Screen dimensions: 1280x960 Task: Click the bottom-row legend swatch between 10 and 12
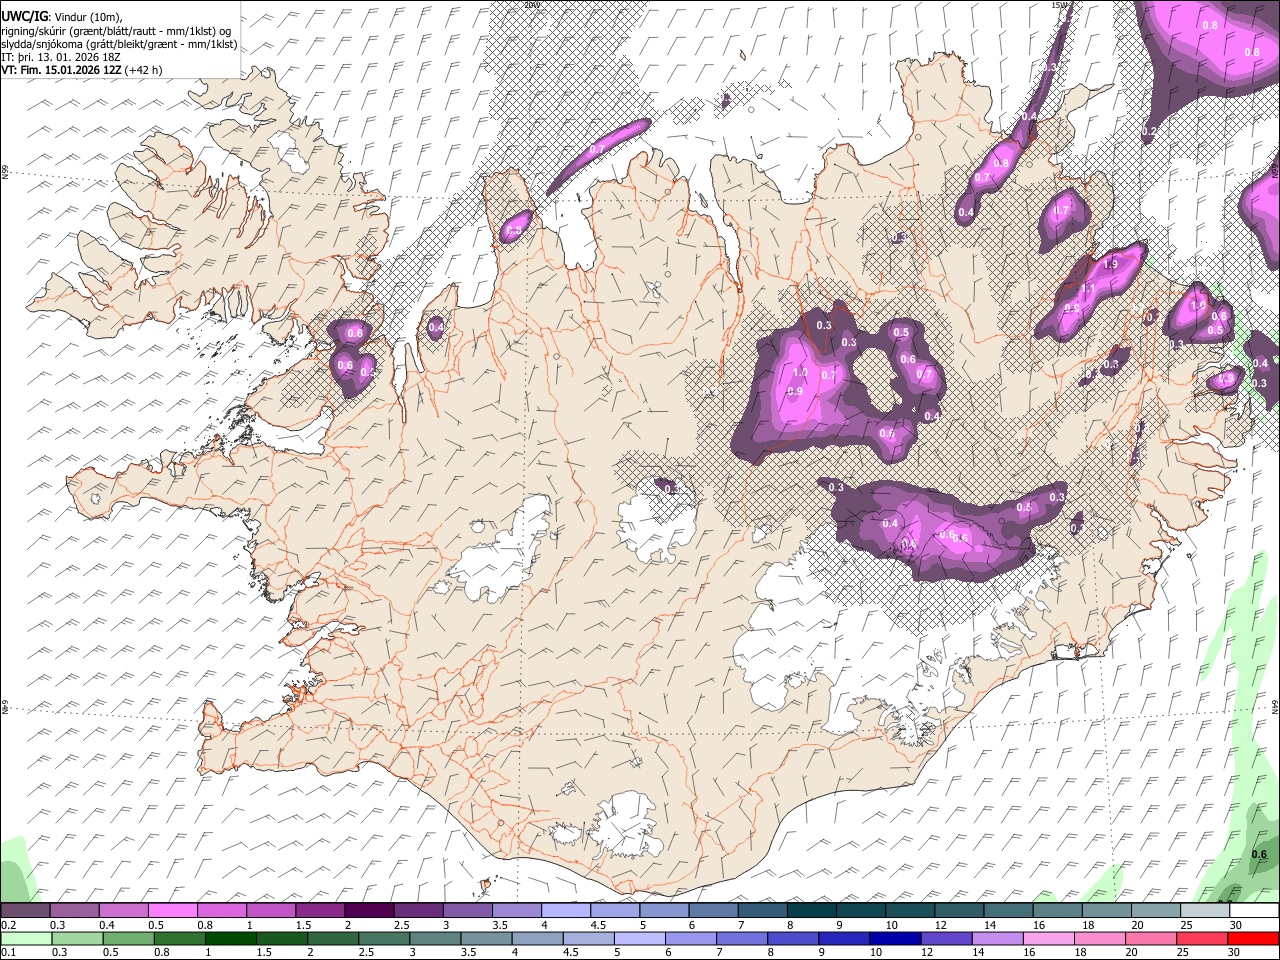tap(895, 938)
